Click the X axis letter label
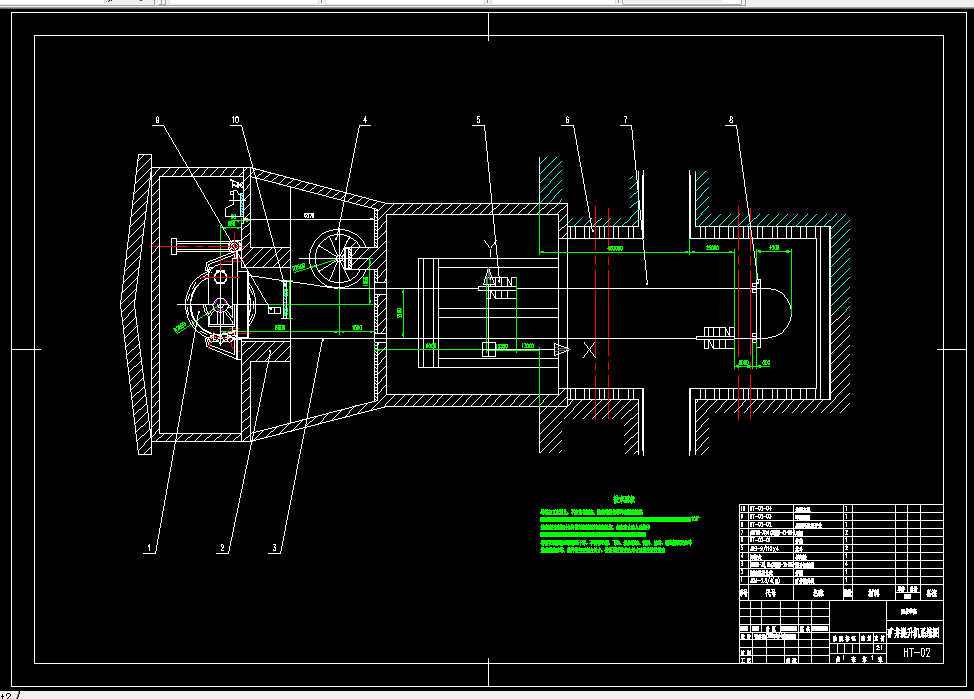 point(589,350)
